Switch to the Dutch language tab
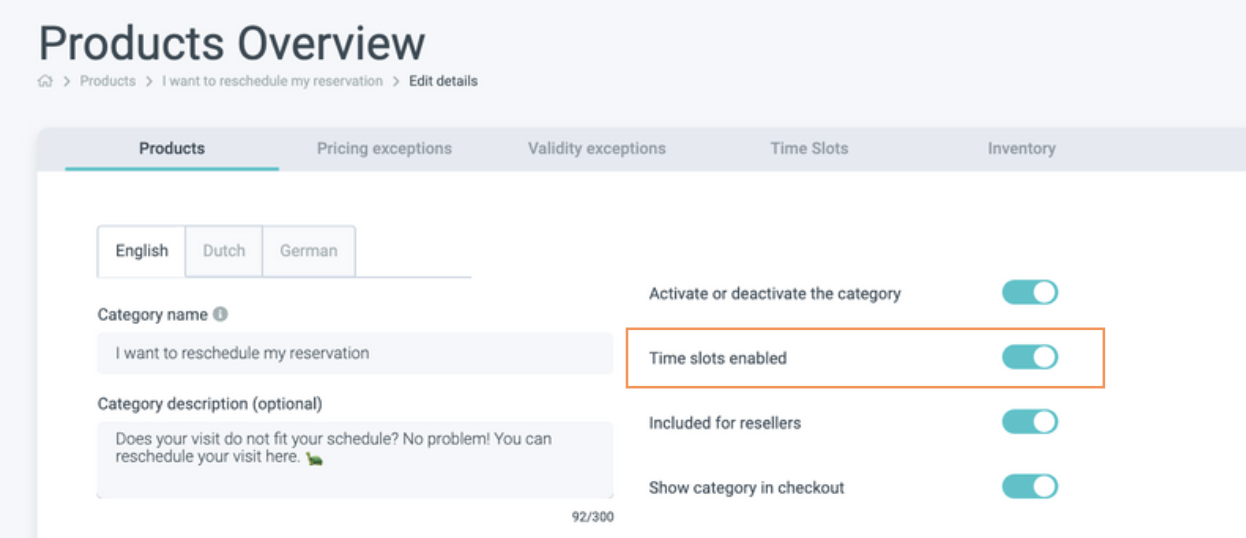 click(224, 251)
